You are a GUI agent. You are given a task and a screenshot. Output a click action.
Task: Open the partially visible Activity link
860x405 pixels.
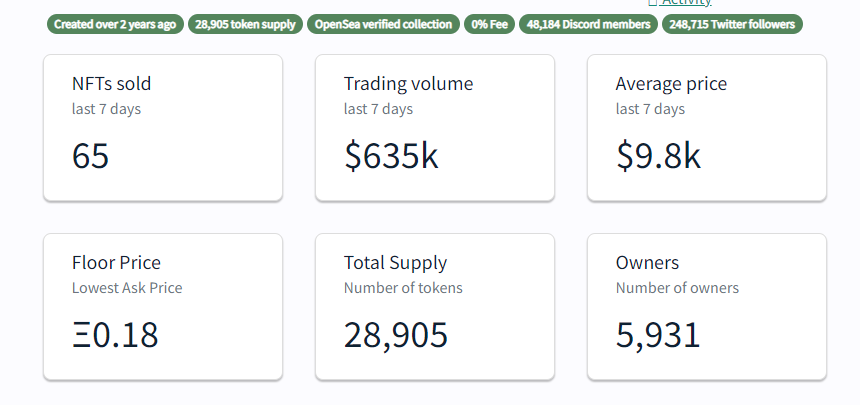click(x=686, y=4)
